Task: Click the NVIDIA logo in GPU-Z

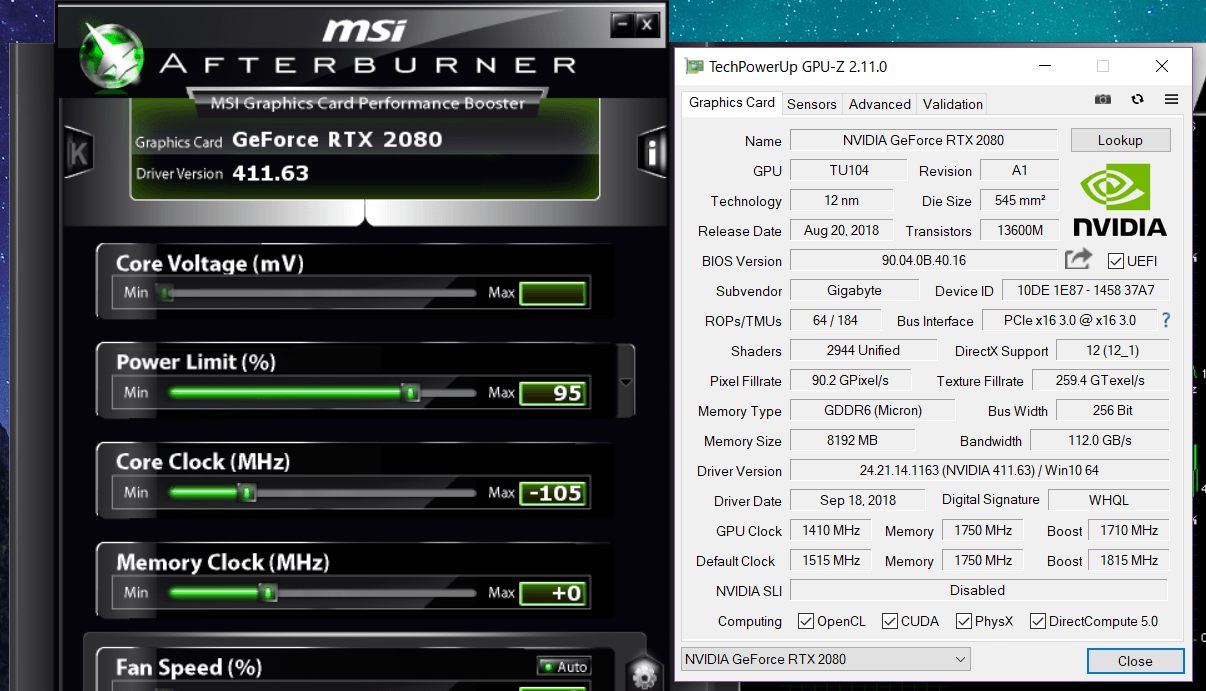Action: [x=1119, y=200]
